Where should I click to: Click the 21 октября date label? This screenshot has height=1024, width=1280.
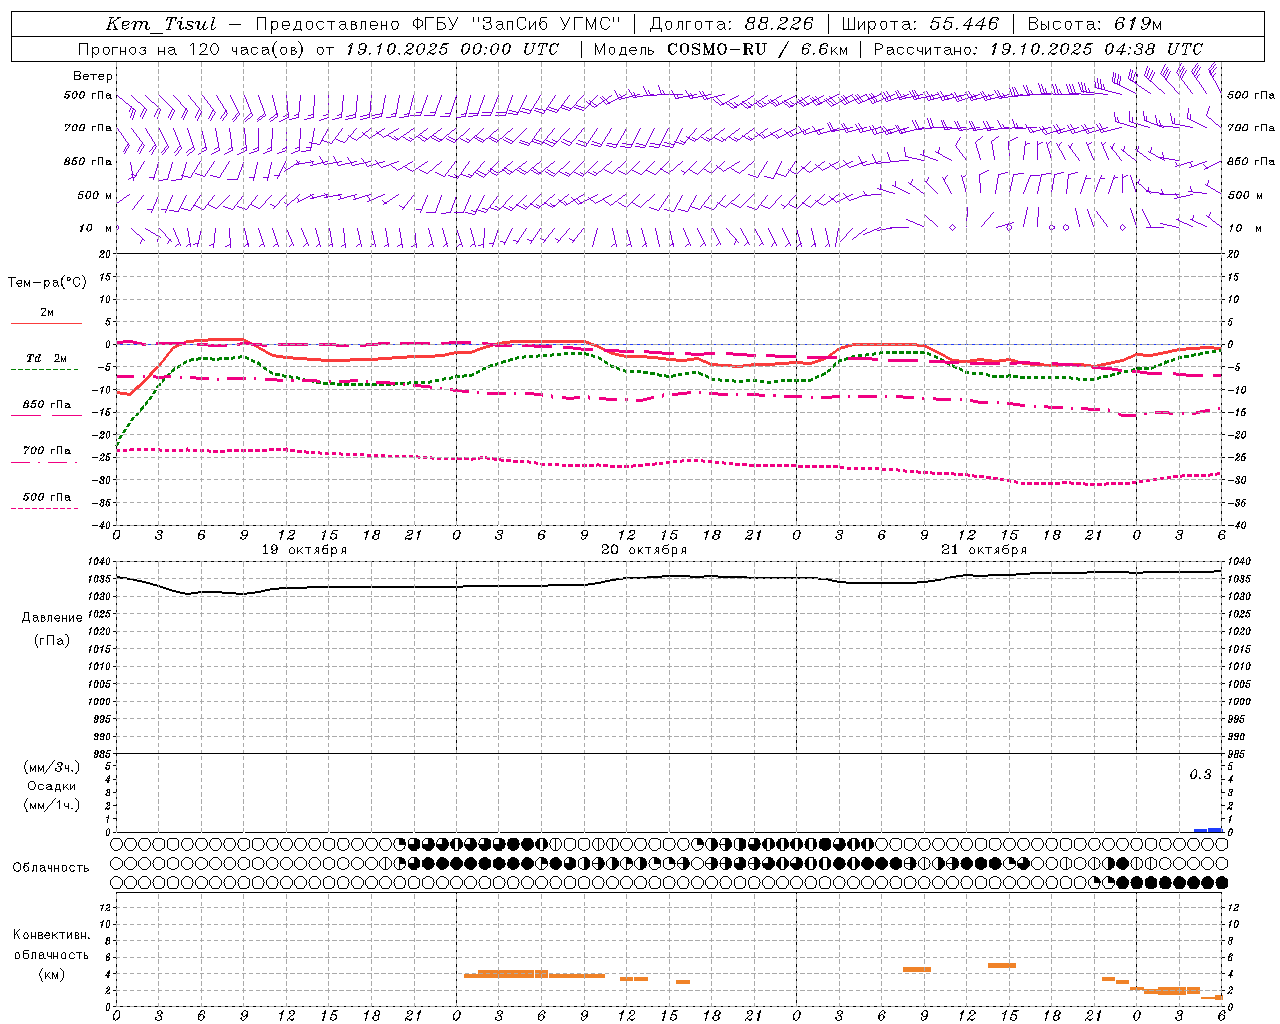(984, 550)
